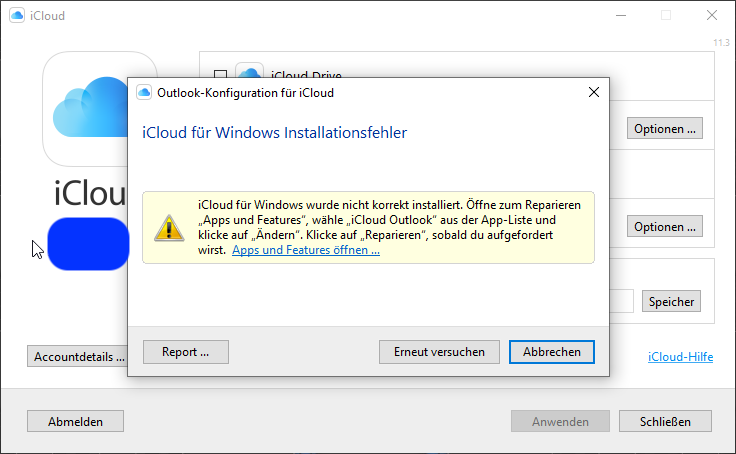Click the Report ... button
This screenshot has height=454, width=736.
[186, 352]
